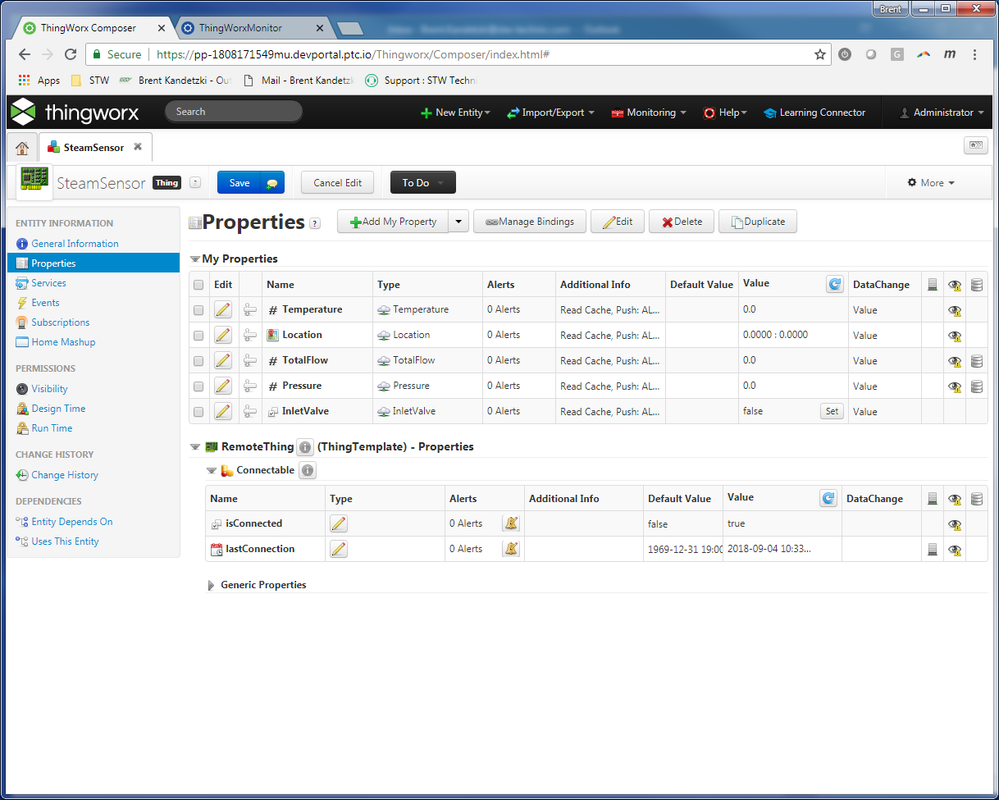This screenshot has height=800, width=999.
Task: Open the Add My Property dropdown arrow
Action: 458,222
